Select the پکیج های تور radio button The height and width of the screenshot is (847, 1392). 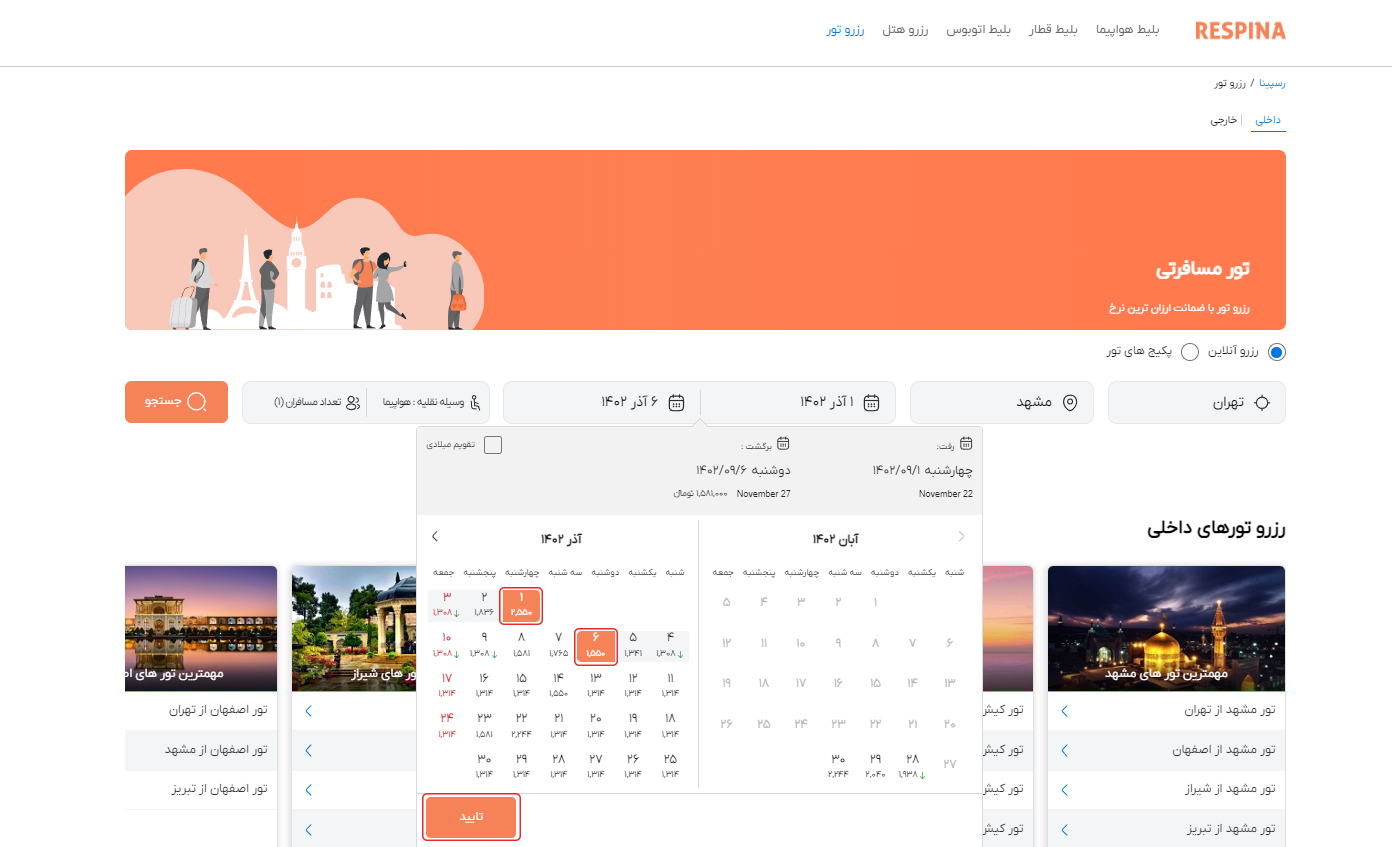1190,352
